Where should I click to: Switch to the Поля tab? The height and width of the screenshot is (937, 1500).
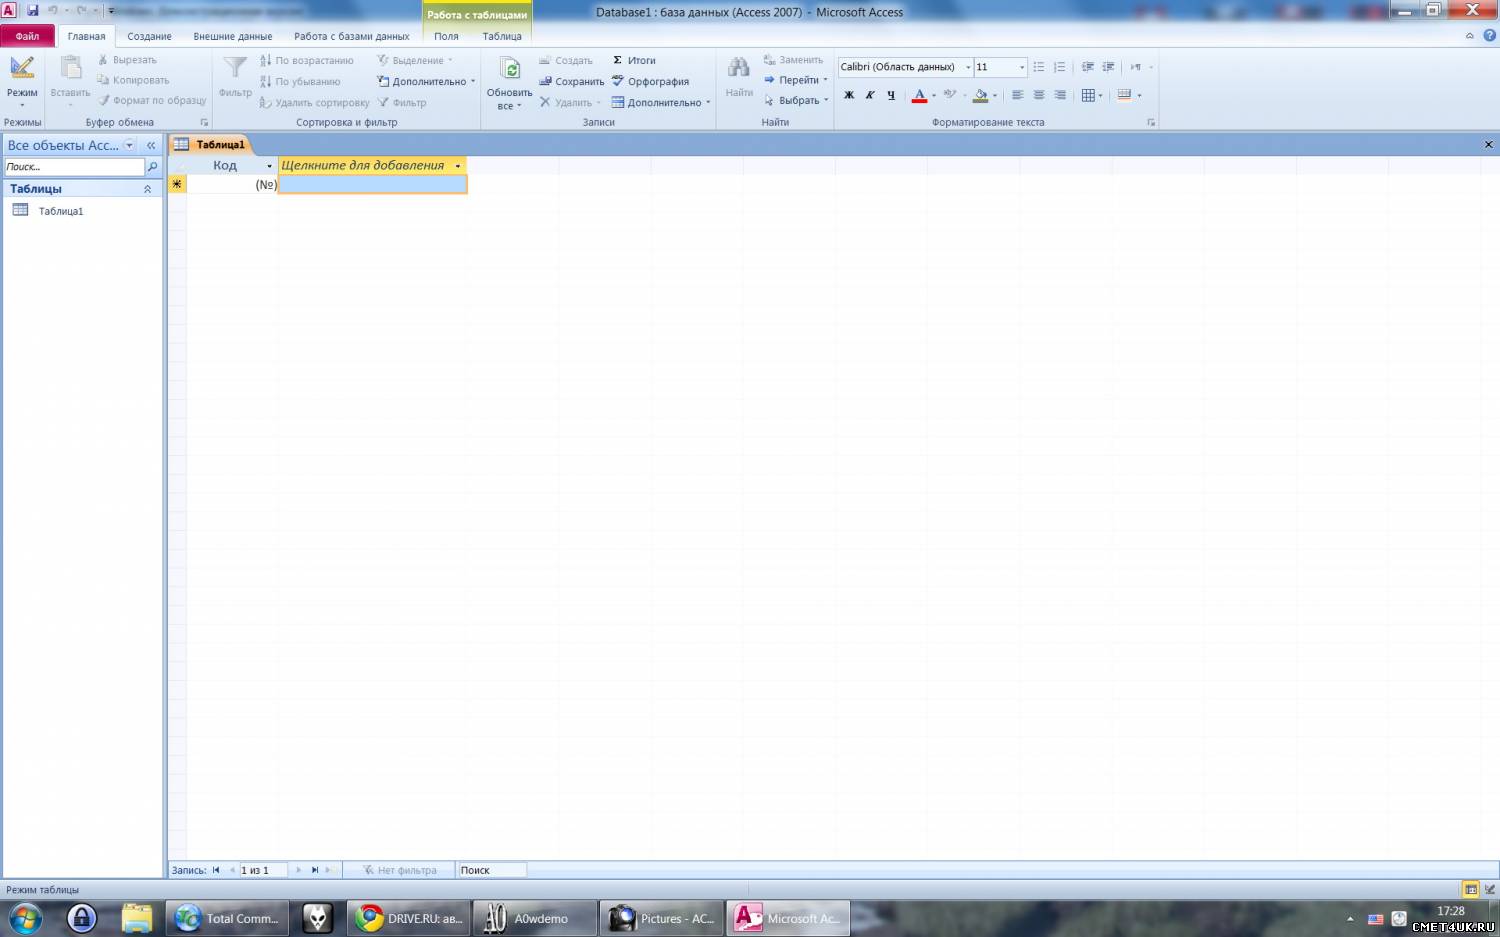(x=446, y=36)
